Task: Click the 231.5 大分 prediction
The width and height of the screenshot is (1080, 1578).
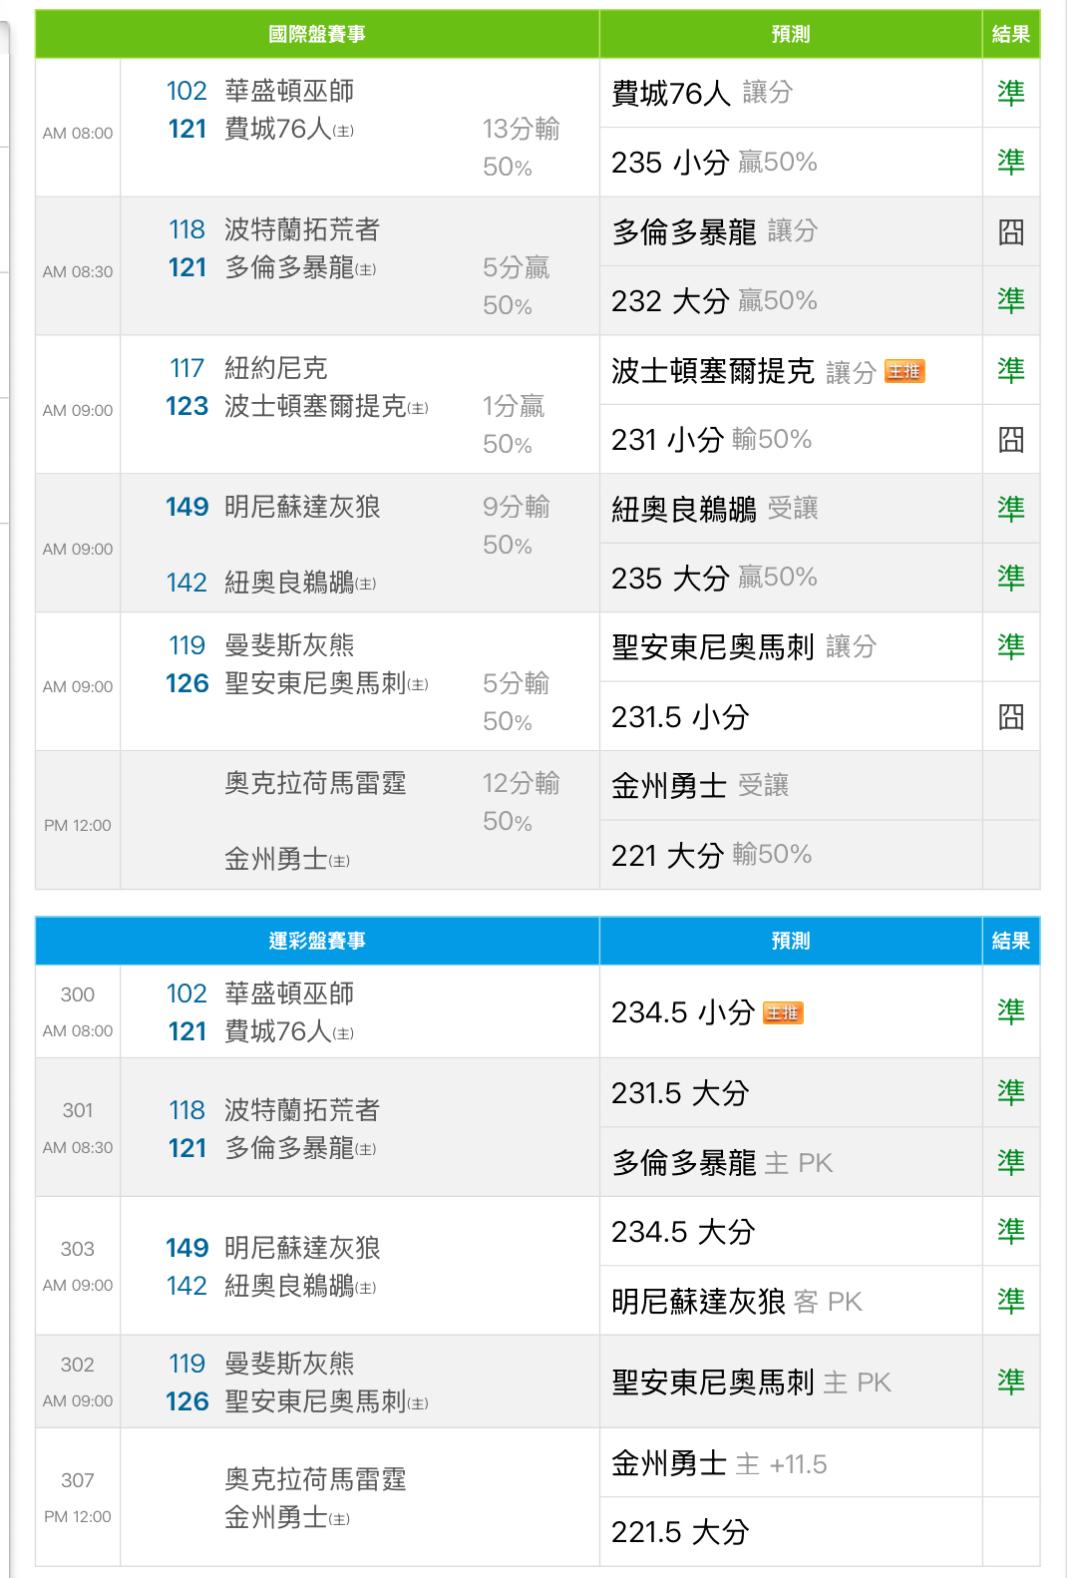Action: 680,1093
